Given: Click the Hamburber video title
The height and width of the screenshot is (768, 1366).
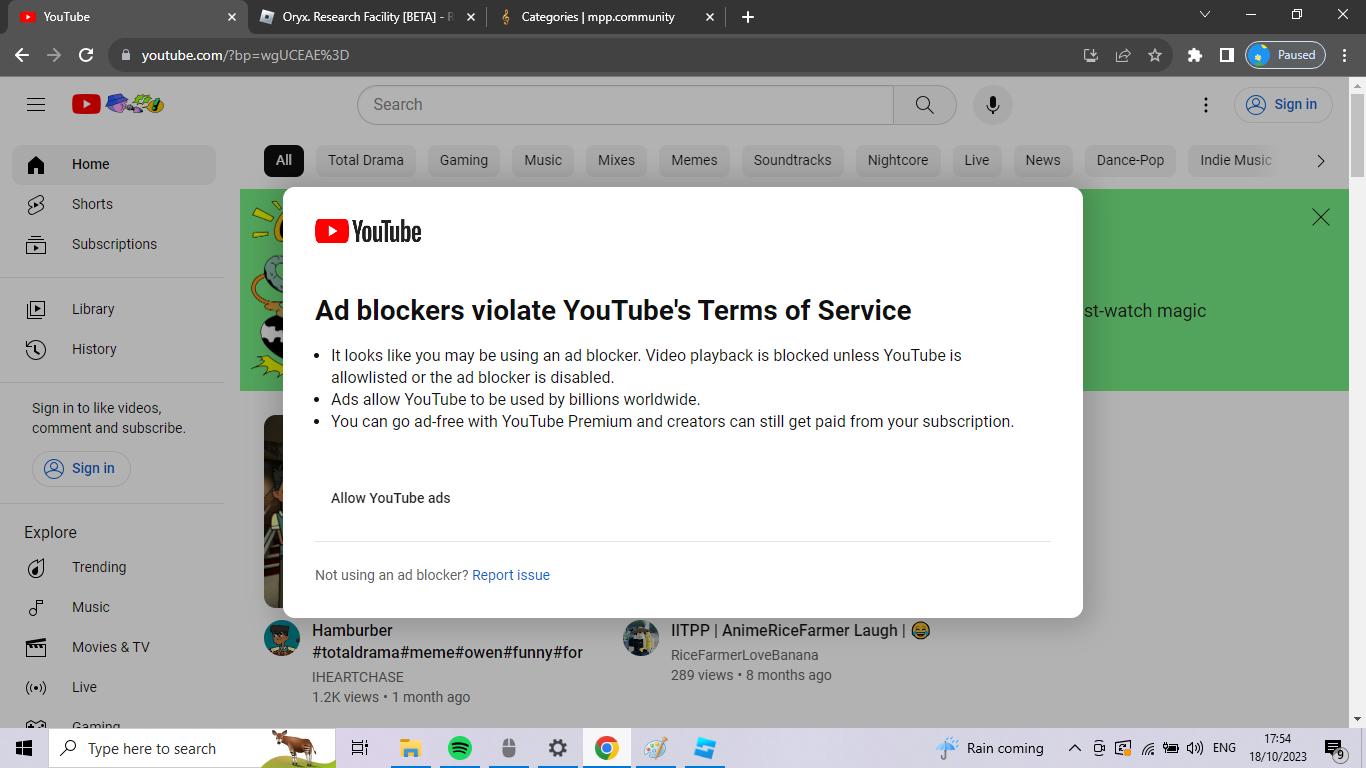Looking at the screenshot, I should click(448, 641).
